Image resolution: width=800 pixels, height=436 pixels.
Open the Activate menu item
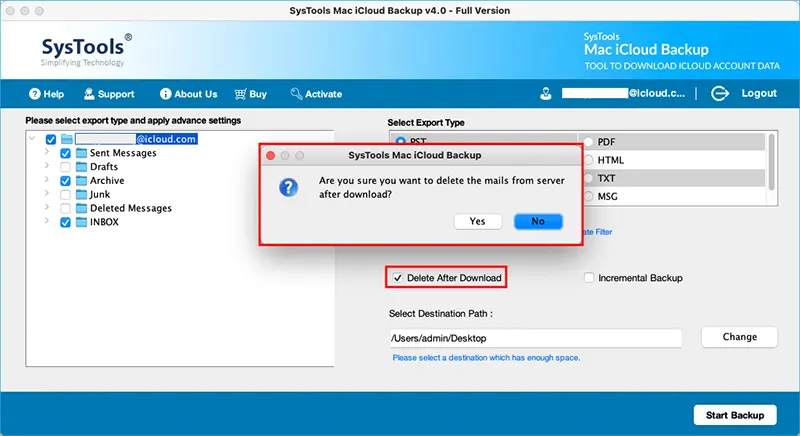coord(316,94)
